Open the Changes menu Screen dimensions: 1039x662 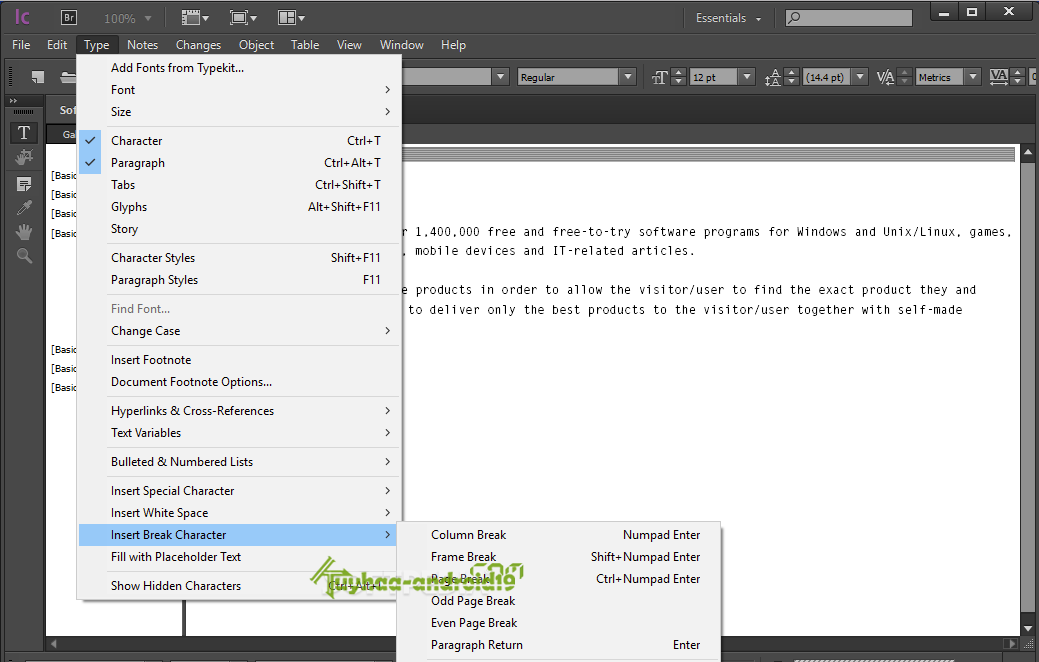[198, 45]
